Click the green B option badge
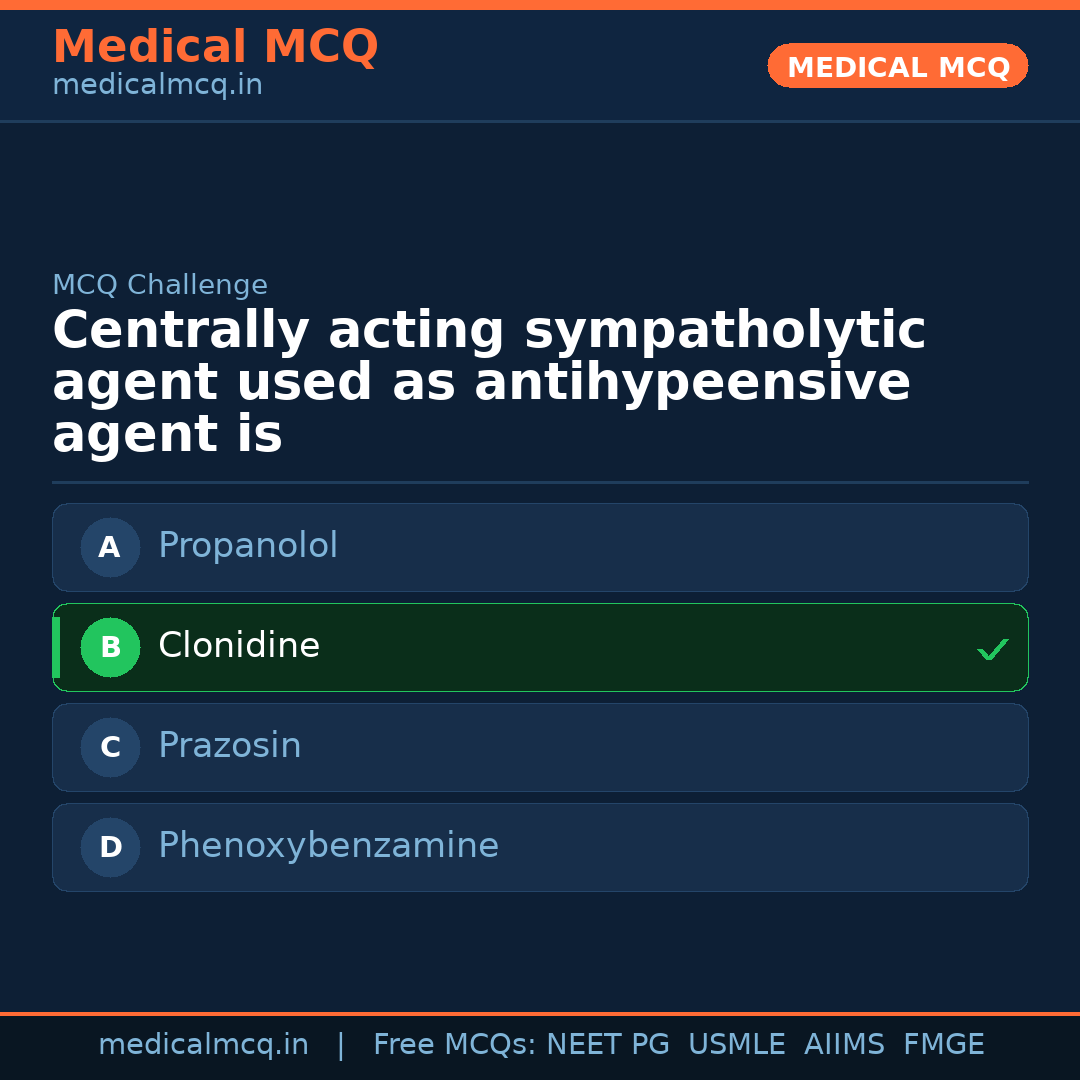The width and height of the screenshot is (1080, 1080). [110, 647]
